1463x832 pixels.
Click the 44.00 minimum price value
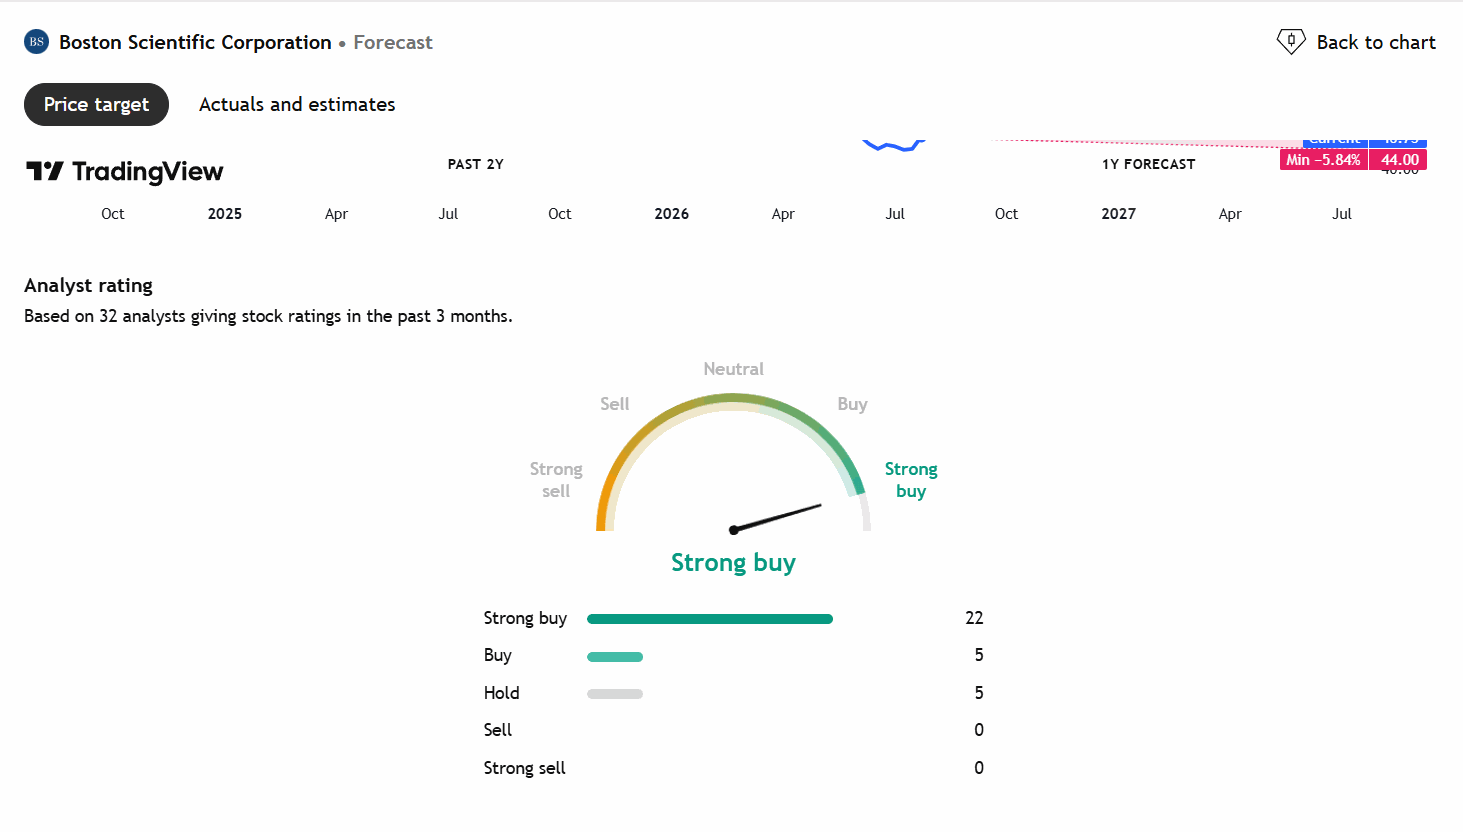coord(1399,160)
